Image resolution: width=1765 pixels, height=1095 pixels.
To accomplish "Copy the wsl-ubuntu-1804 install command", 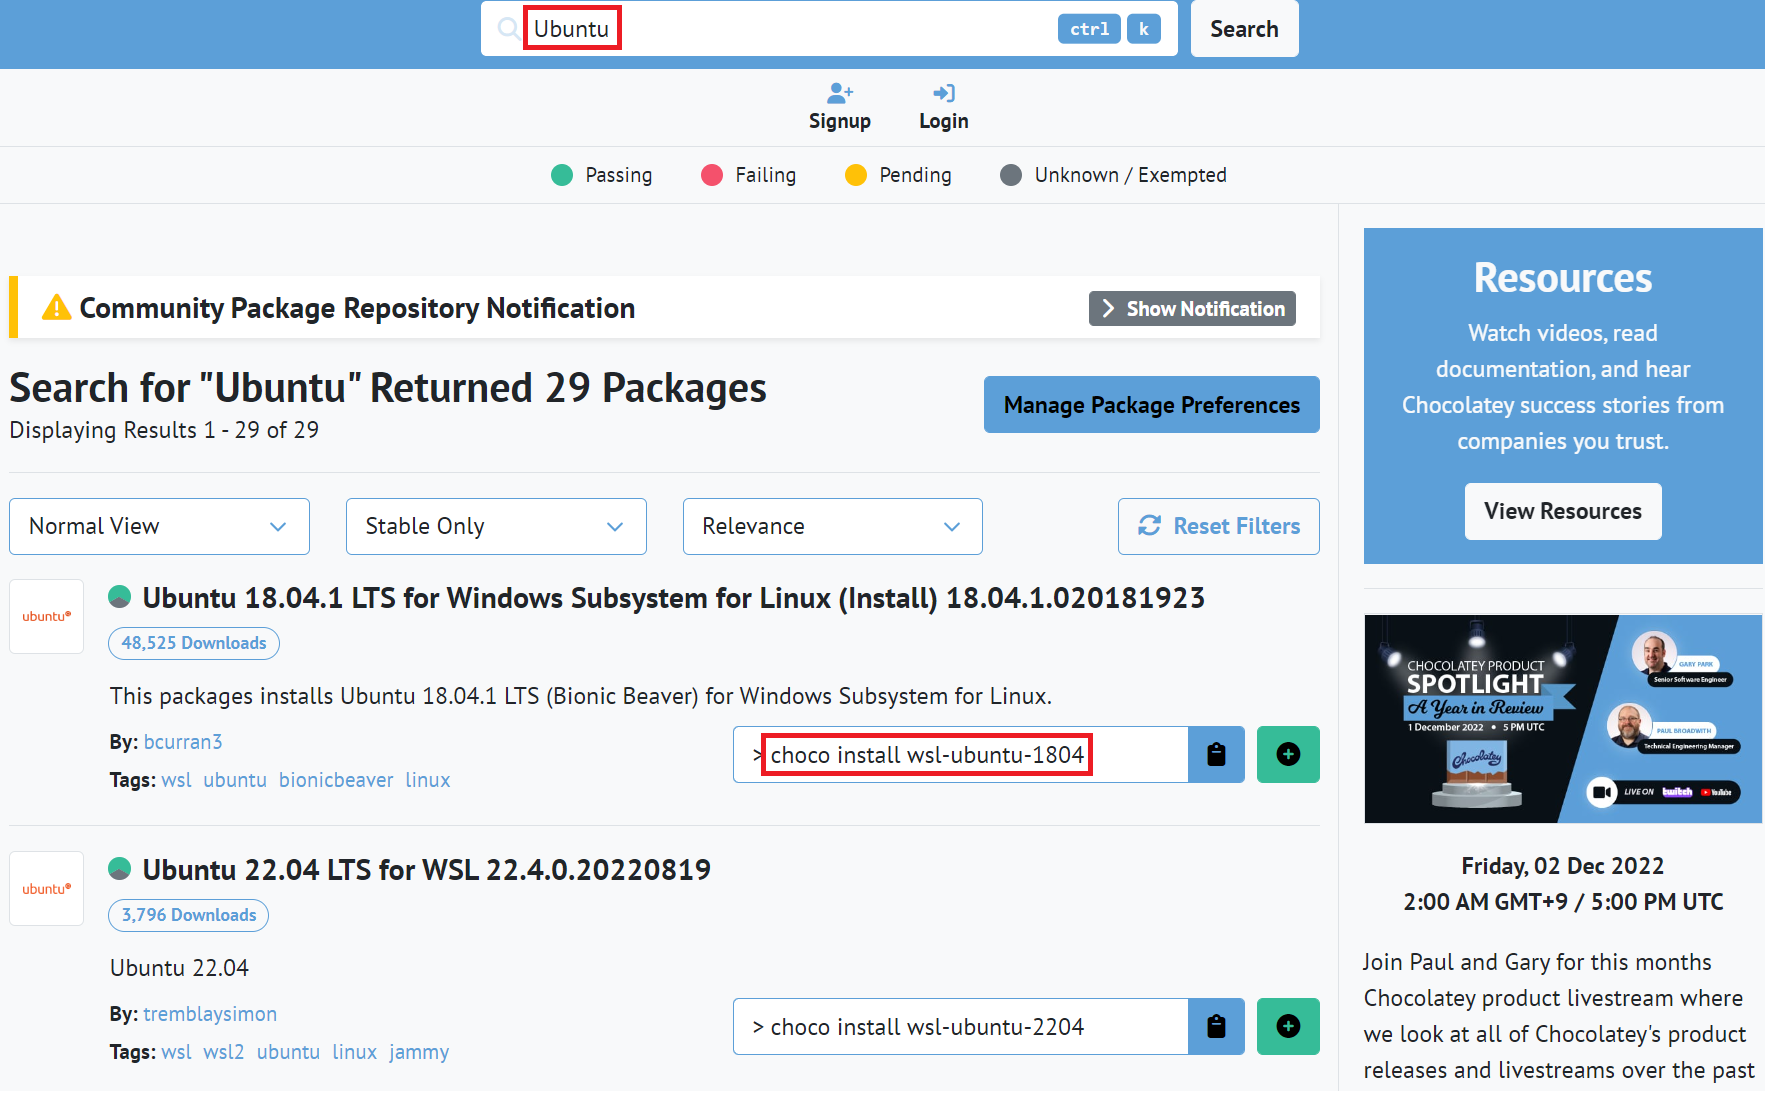I will [1216, 754].
